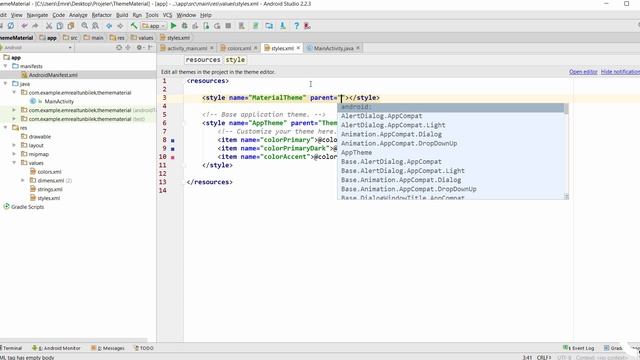The height and width of the screenshot is (360, 640).
Task: Open project panel gear settings
Action: pos(140,47)
